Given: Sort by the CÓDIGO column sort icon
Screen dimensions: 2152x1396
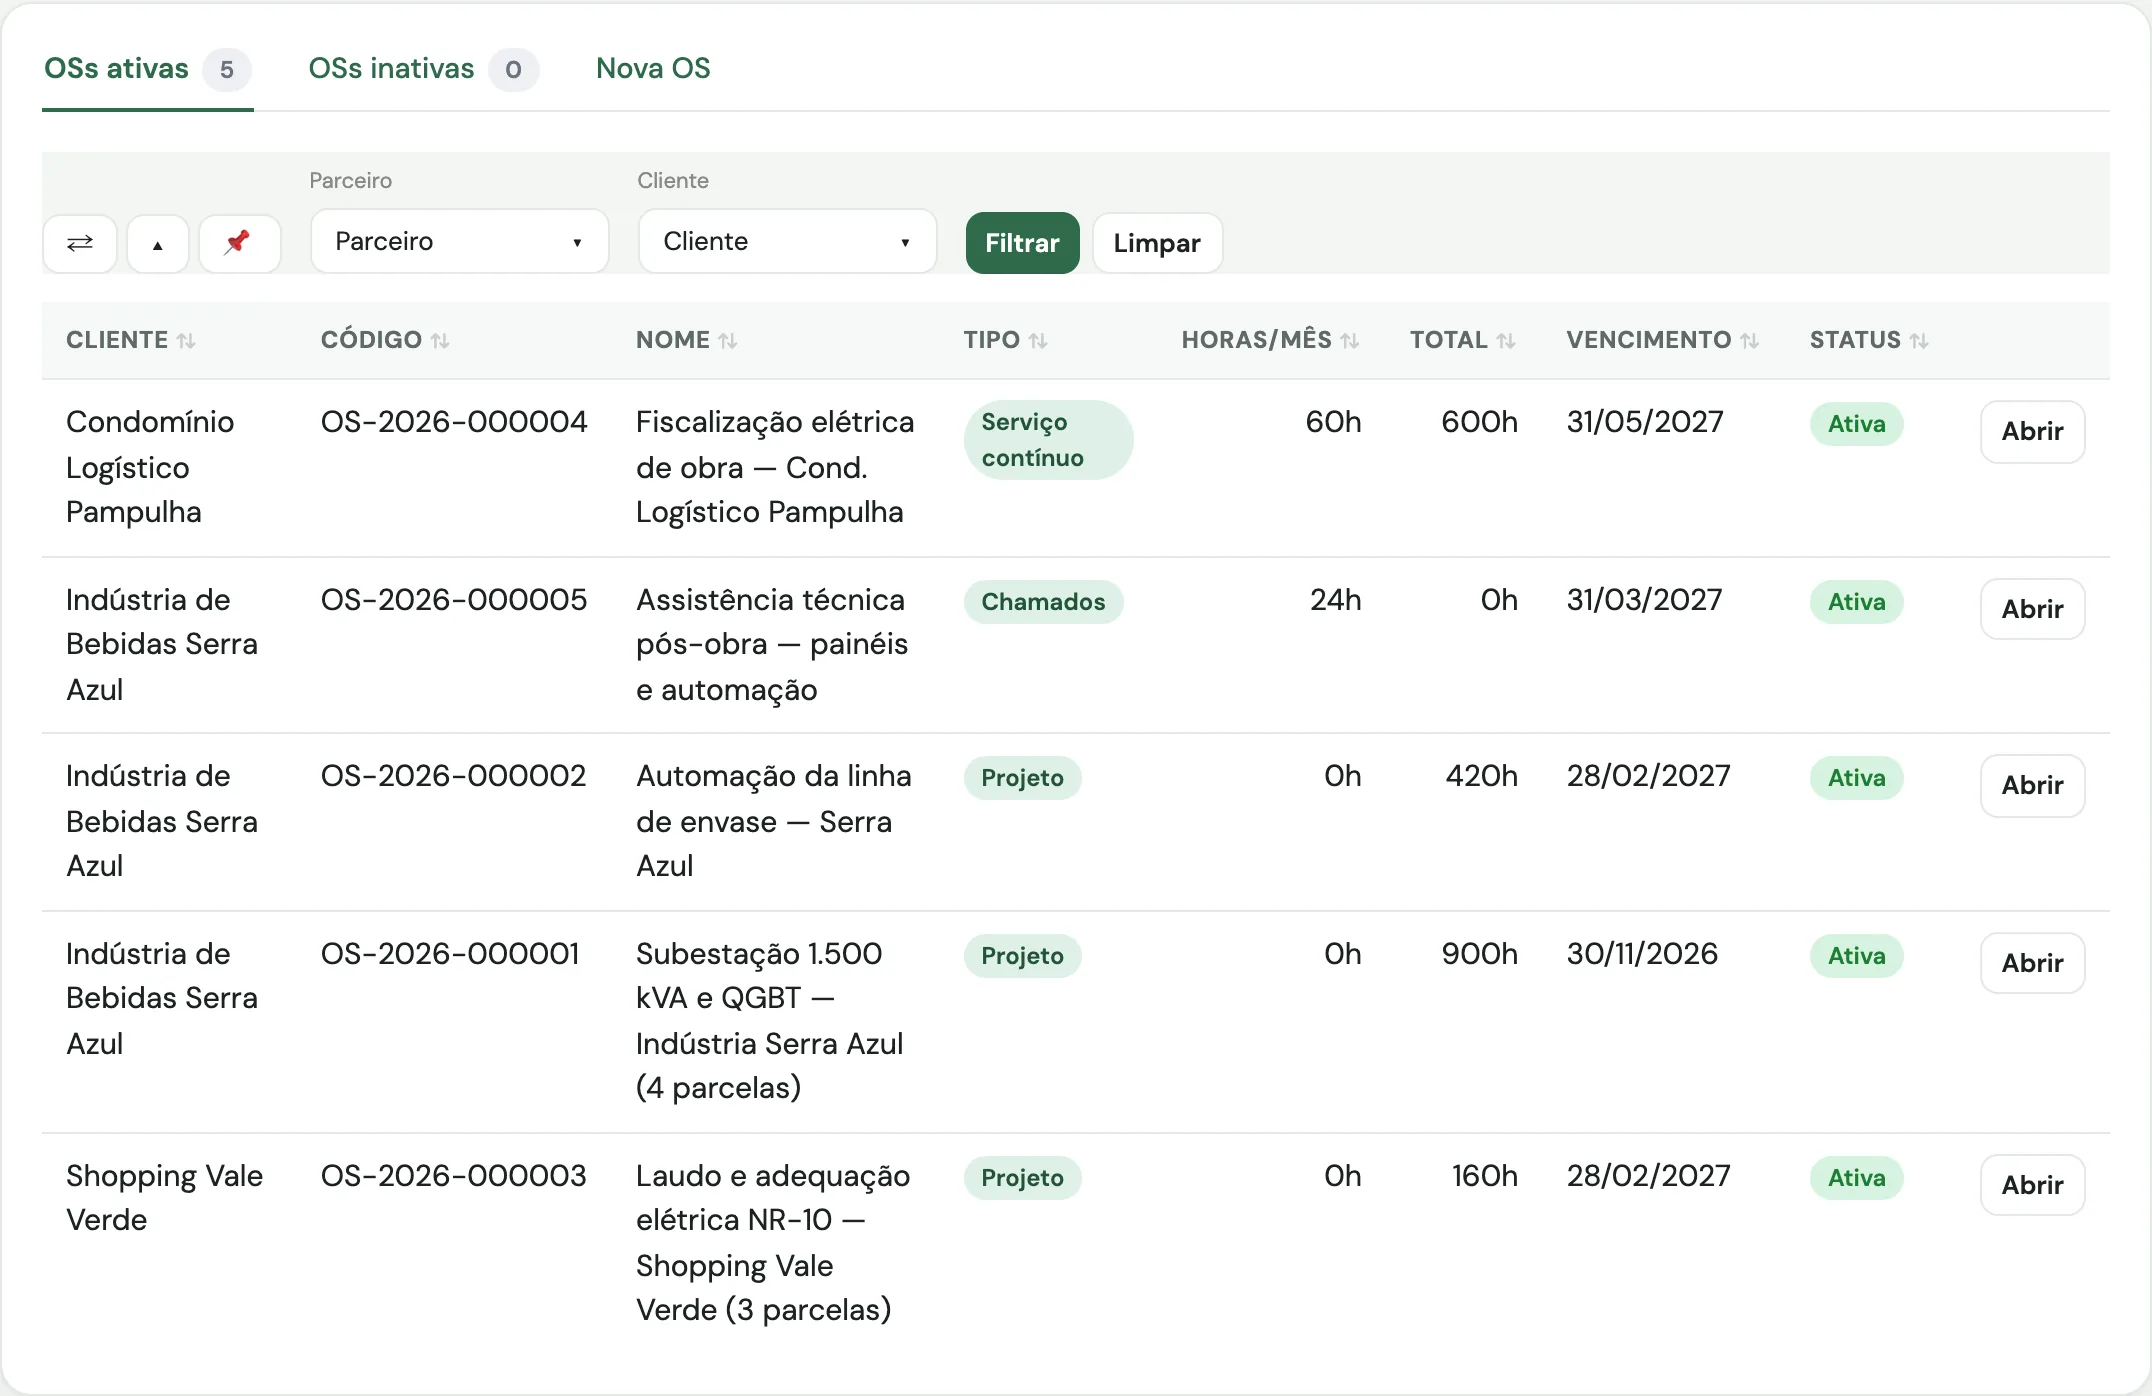Looking at the screenshot, I should click(440, 341).
